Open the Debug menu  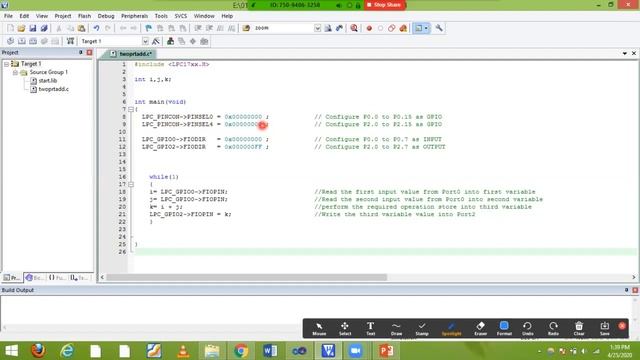click(106, 16)
